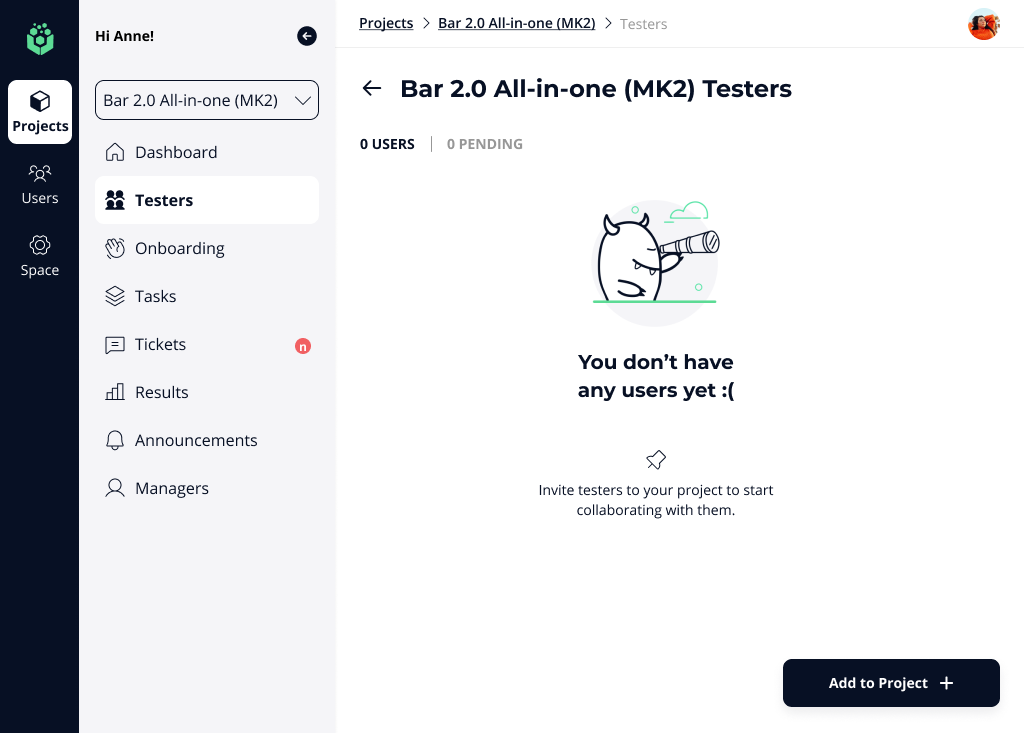Screen dimensions: 1024x733
Task: Select Testers in the sidebar menu
Action: point(164,200)
